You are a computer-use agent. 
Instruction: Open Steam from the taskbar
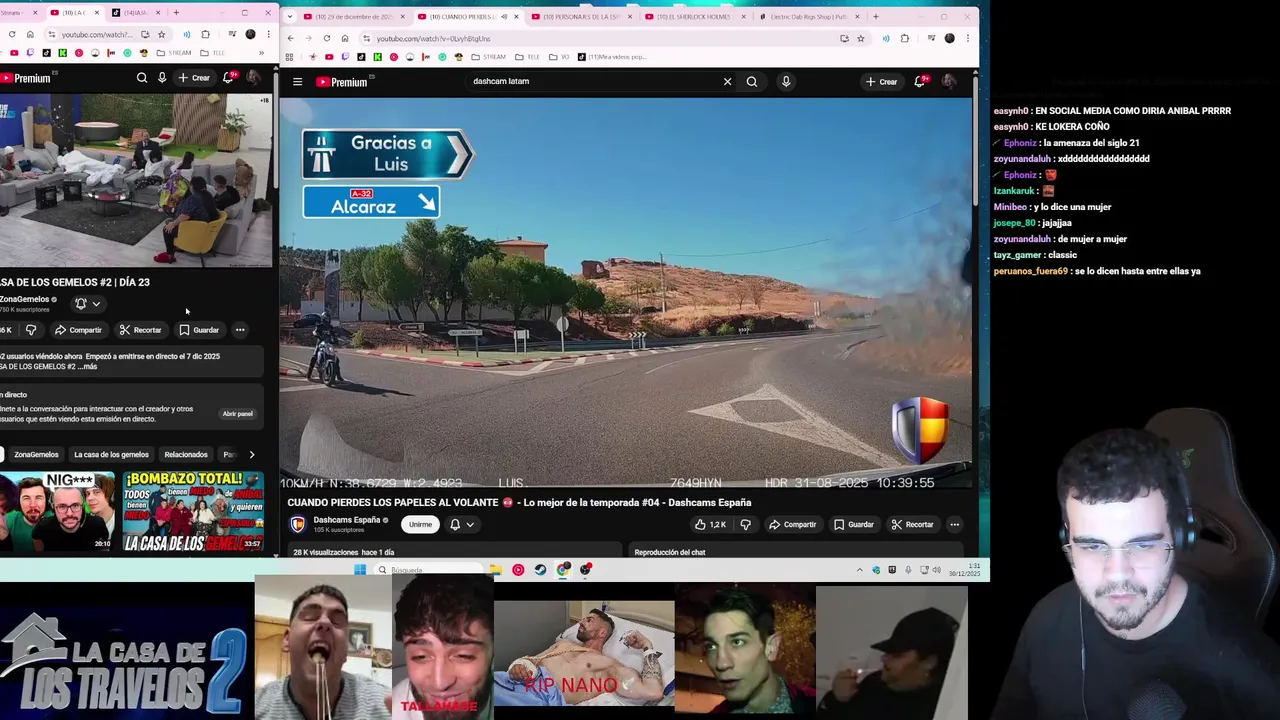click(540, 570)
